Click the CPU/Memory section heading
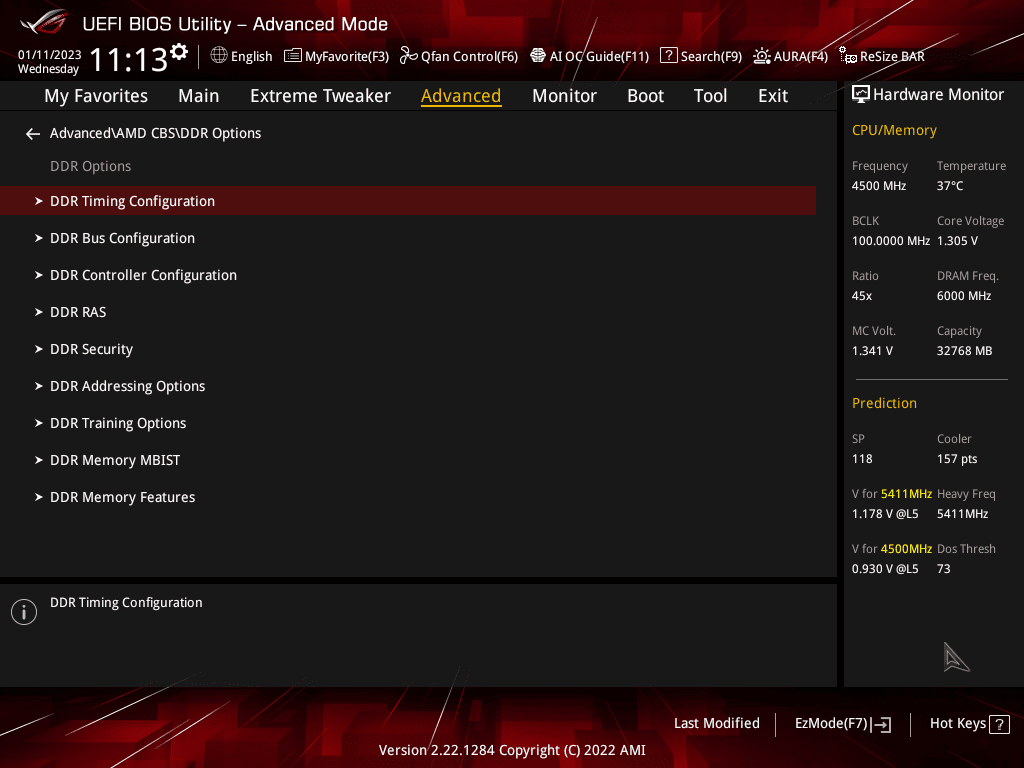 (894, 130)
